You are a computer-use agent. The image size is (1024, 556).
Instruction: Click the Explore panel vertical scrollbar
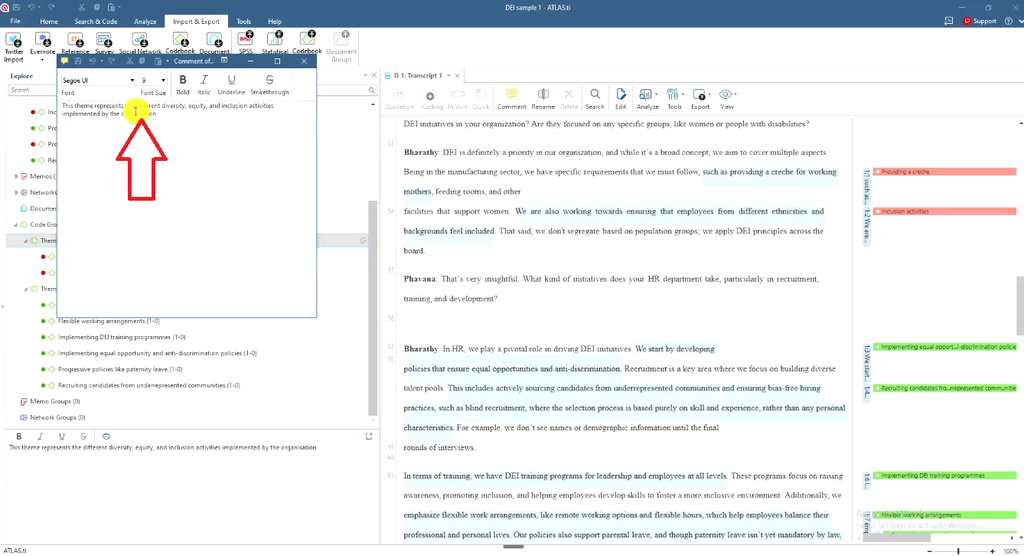(373, 307)
